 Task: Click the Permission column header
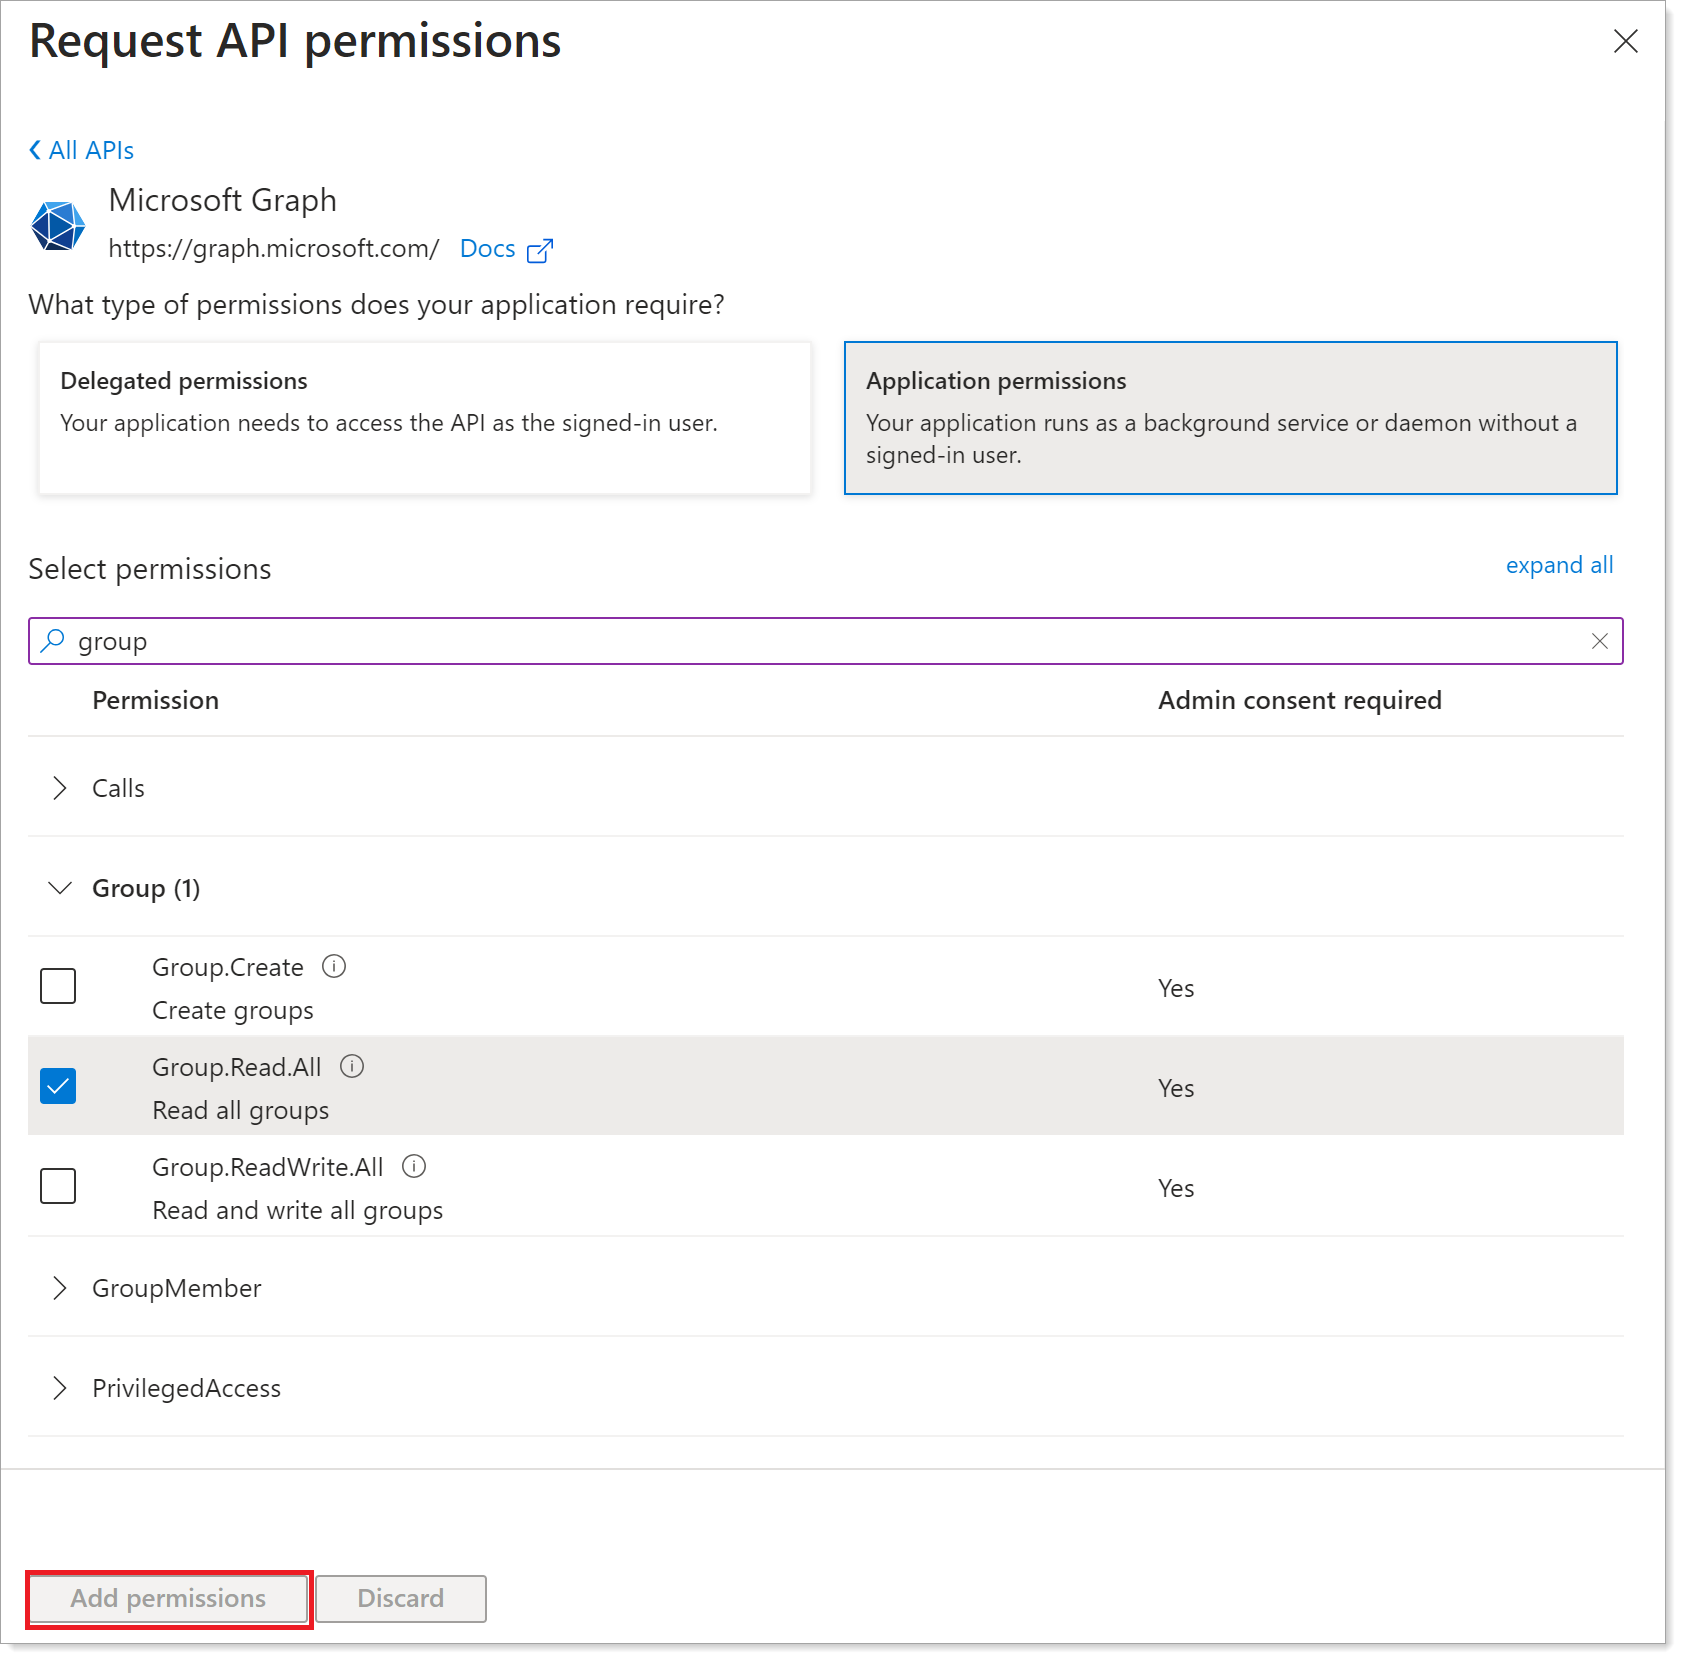point(155,700)
